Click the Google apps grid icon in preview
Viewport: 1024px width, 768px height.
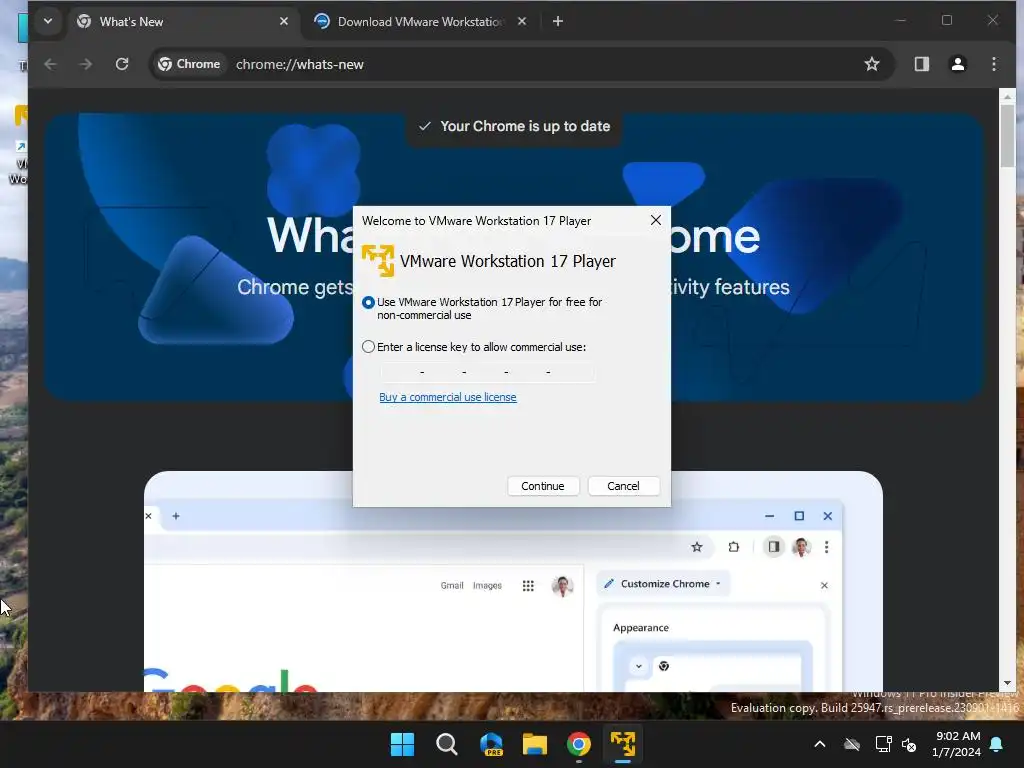point(528,586)
